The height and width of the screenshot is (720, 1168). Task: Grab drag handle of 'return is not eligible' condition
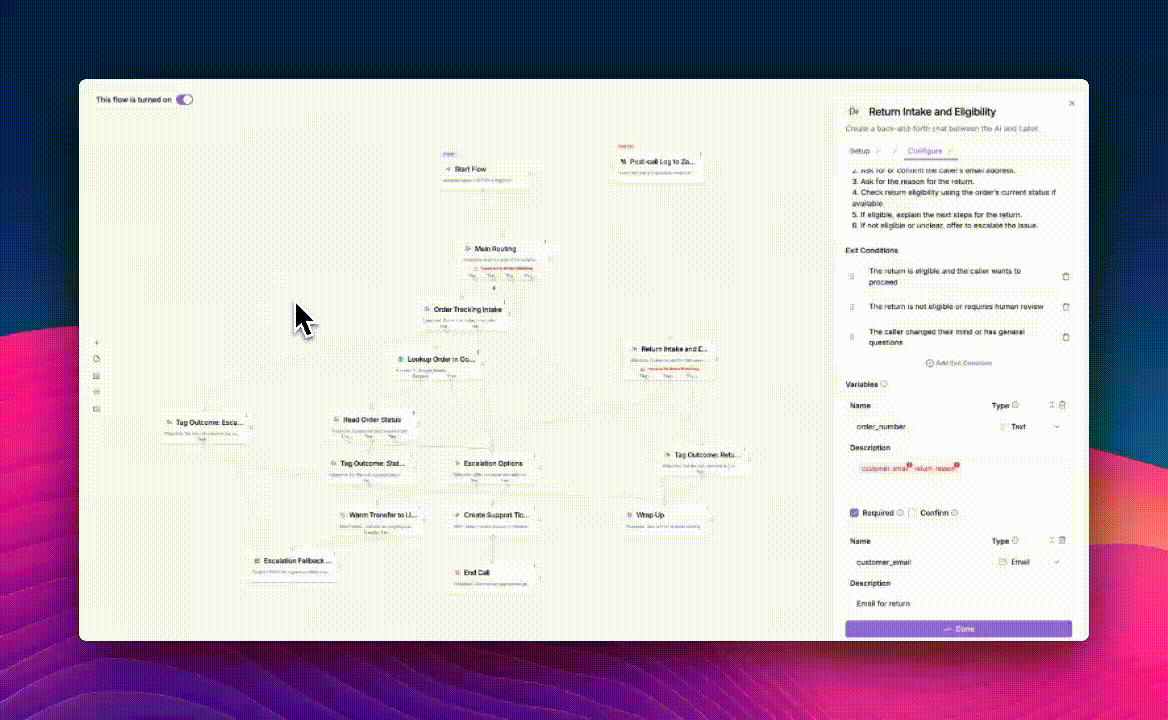click(x=851, y=307)
